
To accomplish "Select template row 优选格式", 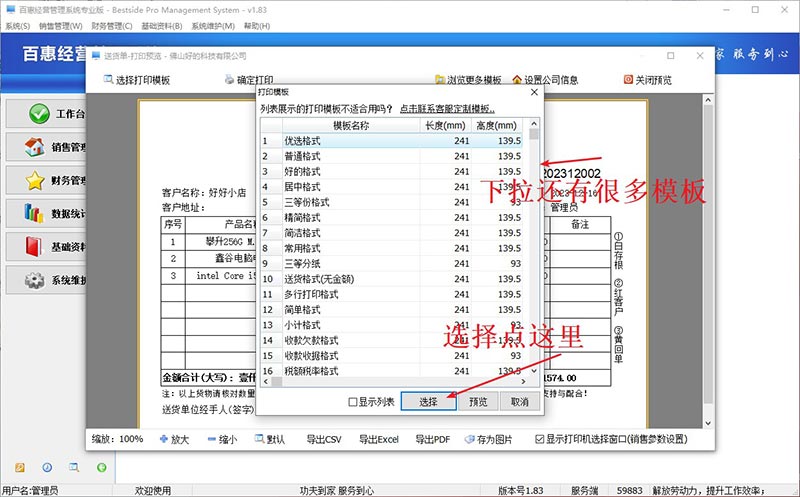I will click(x=393, y=141).
